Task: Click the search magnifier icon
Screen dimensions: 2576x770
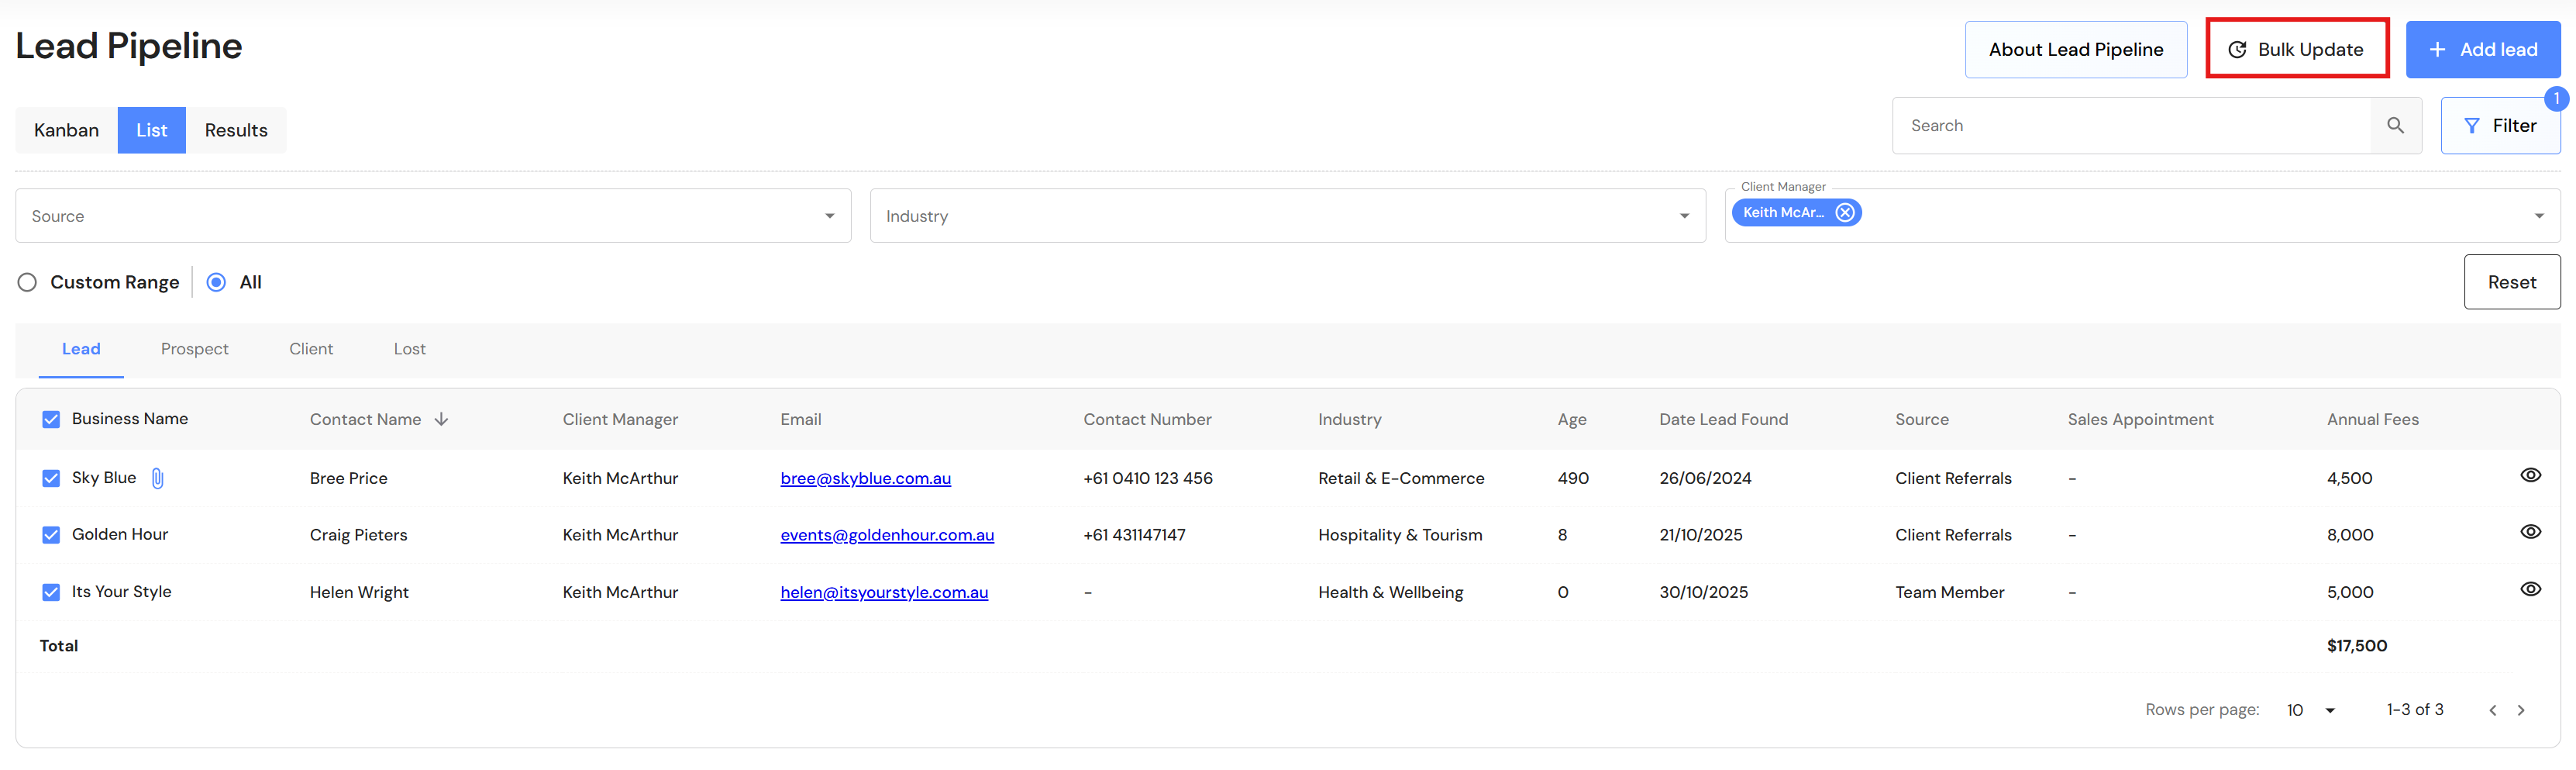Action: click(2395, 126)
